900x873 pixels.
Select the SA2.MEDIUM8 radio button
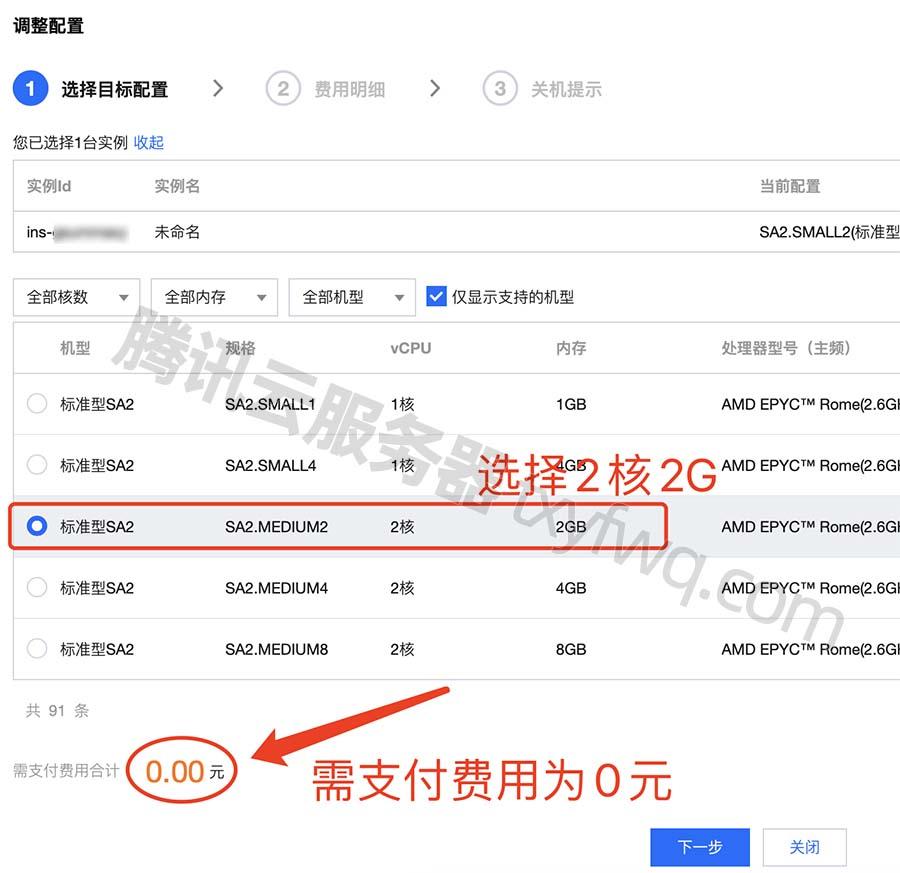(x=37, y=649)
